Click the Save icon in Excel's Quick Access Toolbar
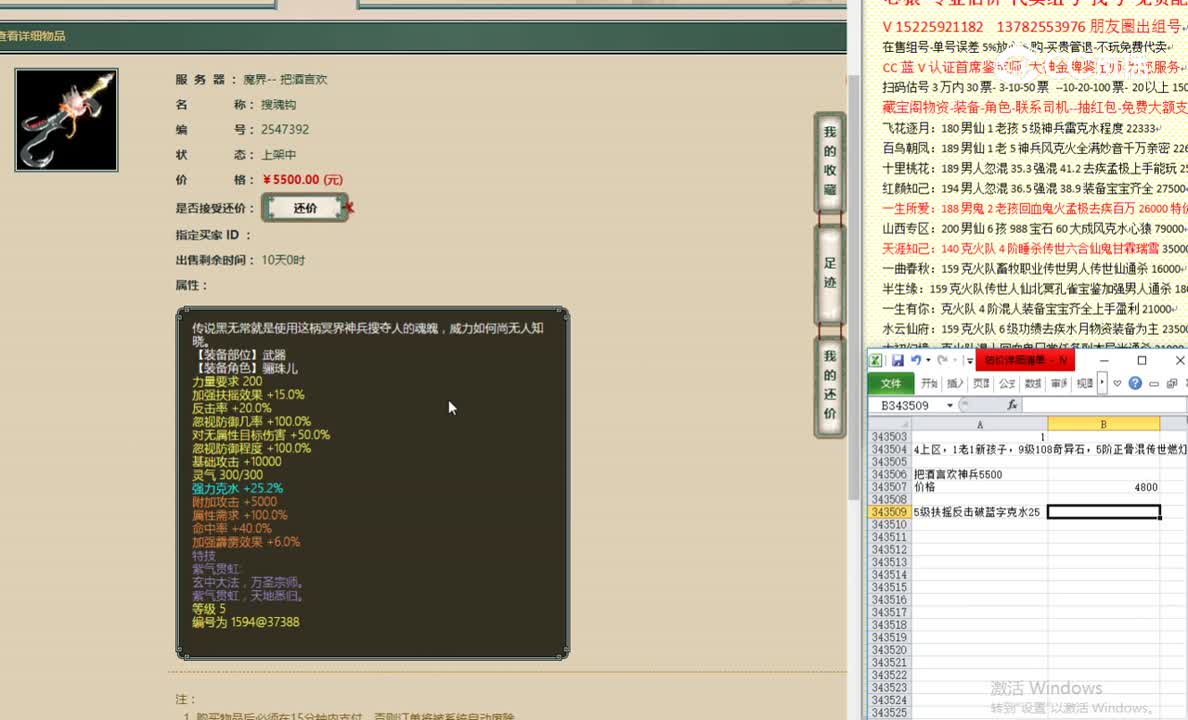Image resolution: width=1188 pixels, height=720 pixels. 899,361
